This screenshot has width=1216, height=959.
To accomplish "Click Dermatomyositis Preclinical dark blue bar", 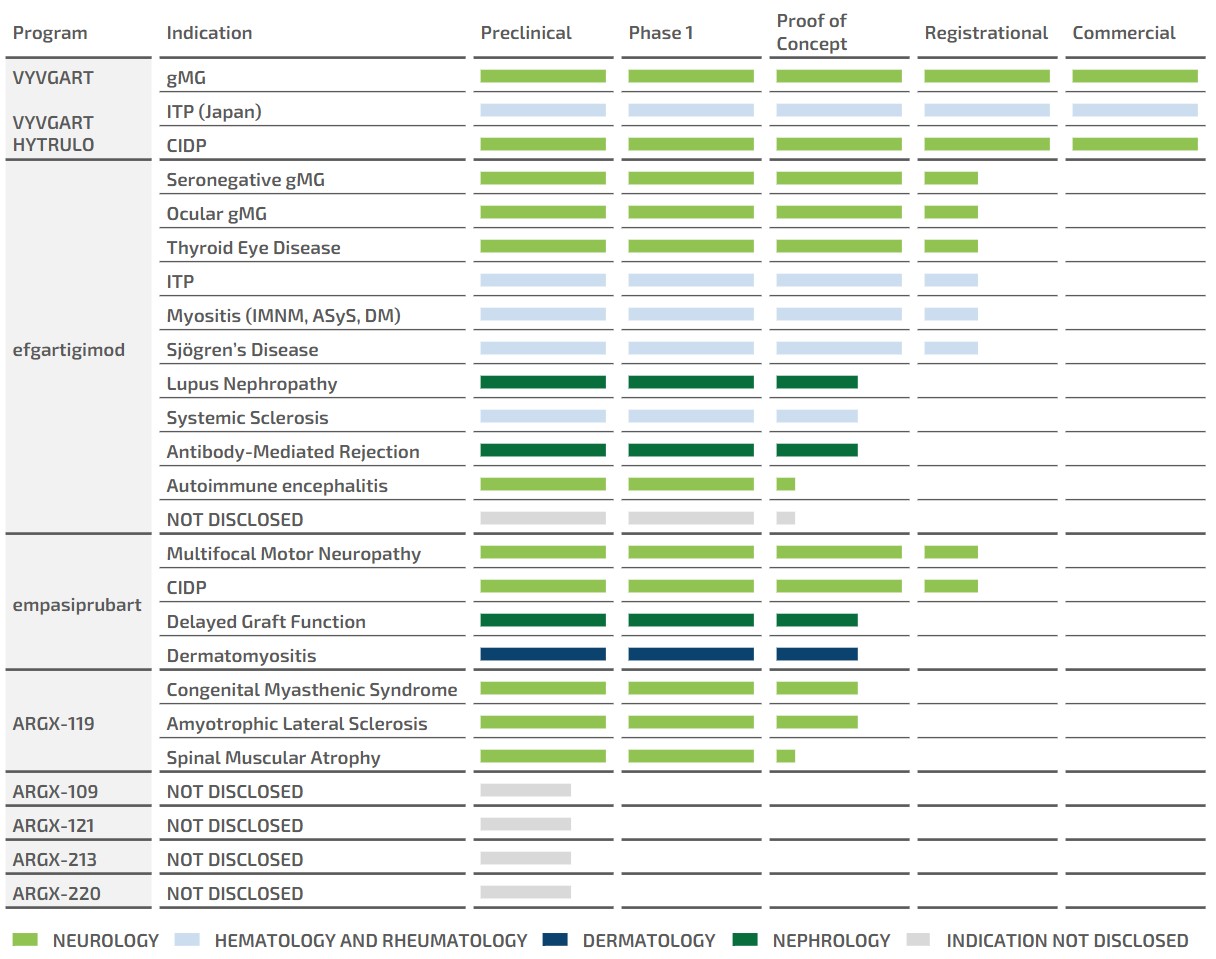I will (543, 654).
